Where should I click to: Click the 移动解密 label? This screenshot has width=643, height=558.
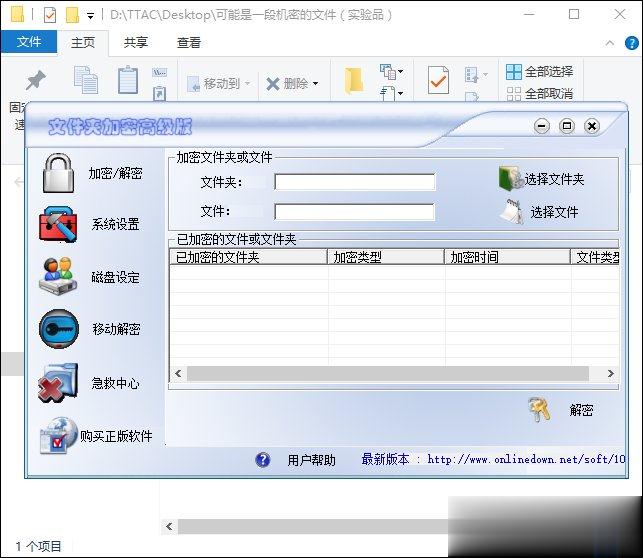[116, 329]
